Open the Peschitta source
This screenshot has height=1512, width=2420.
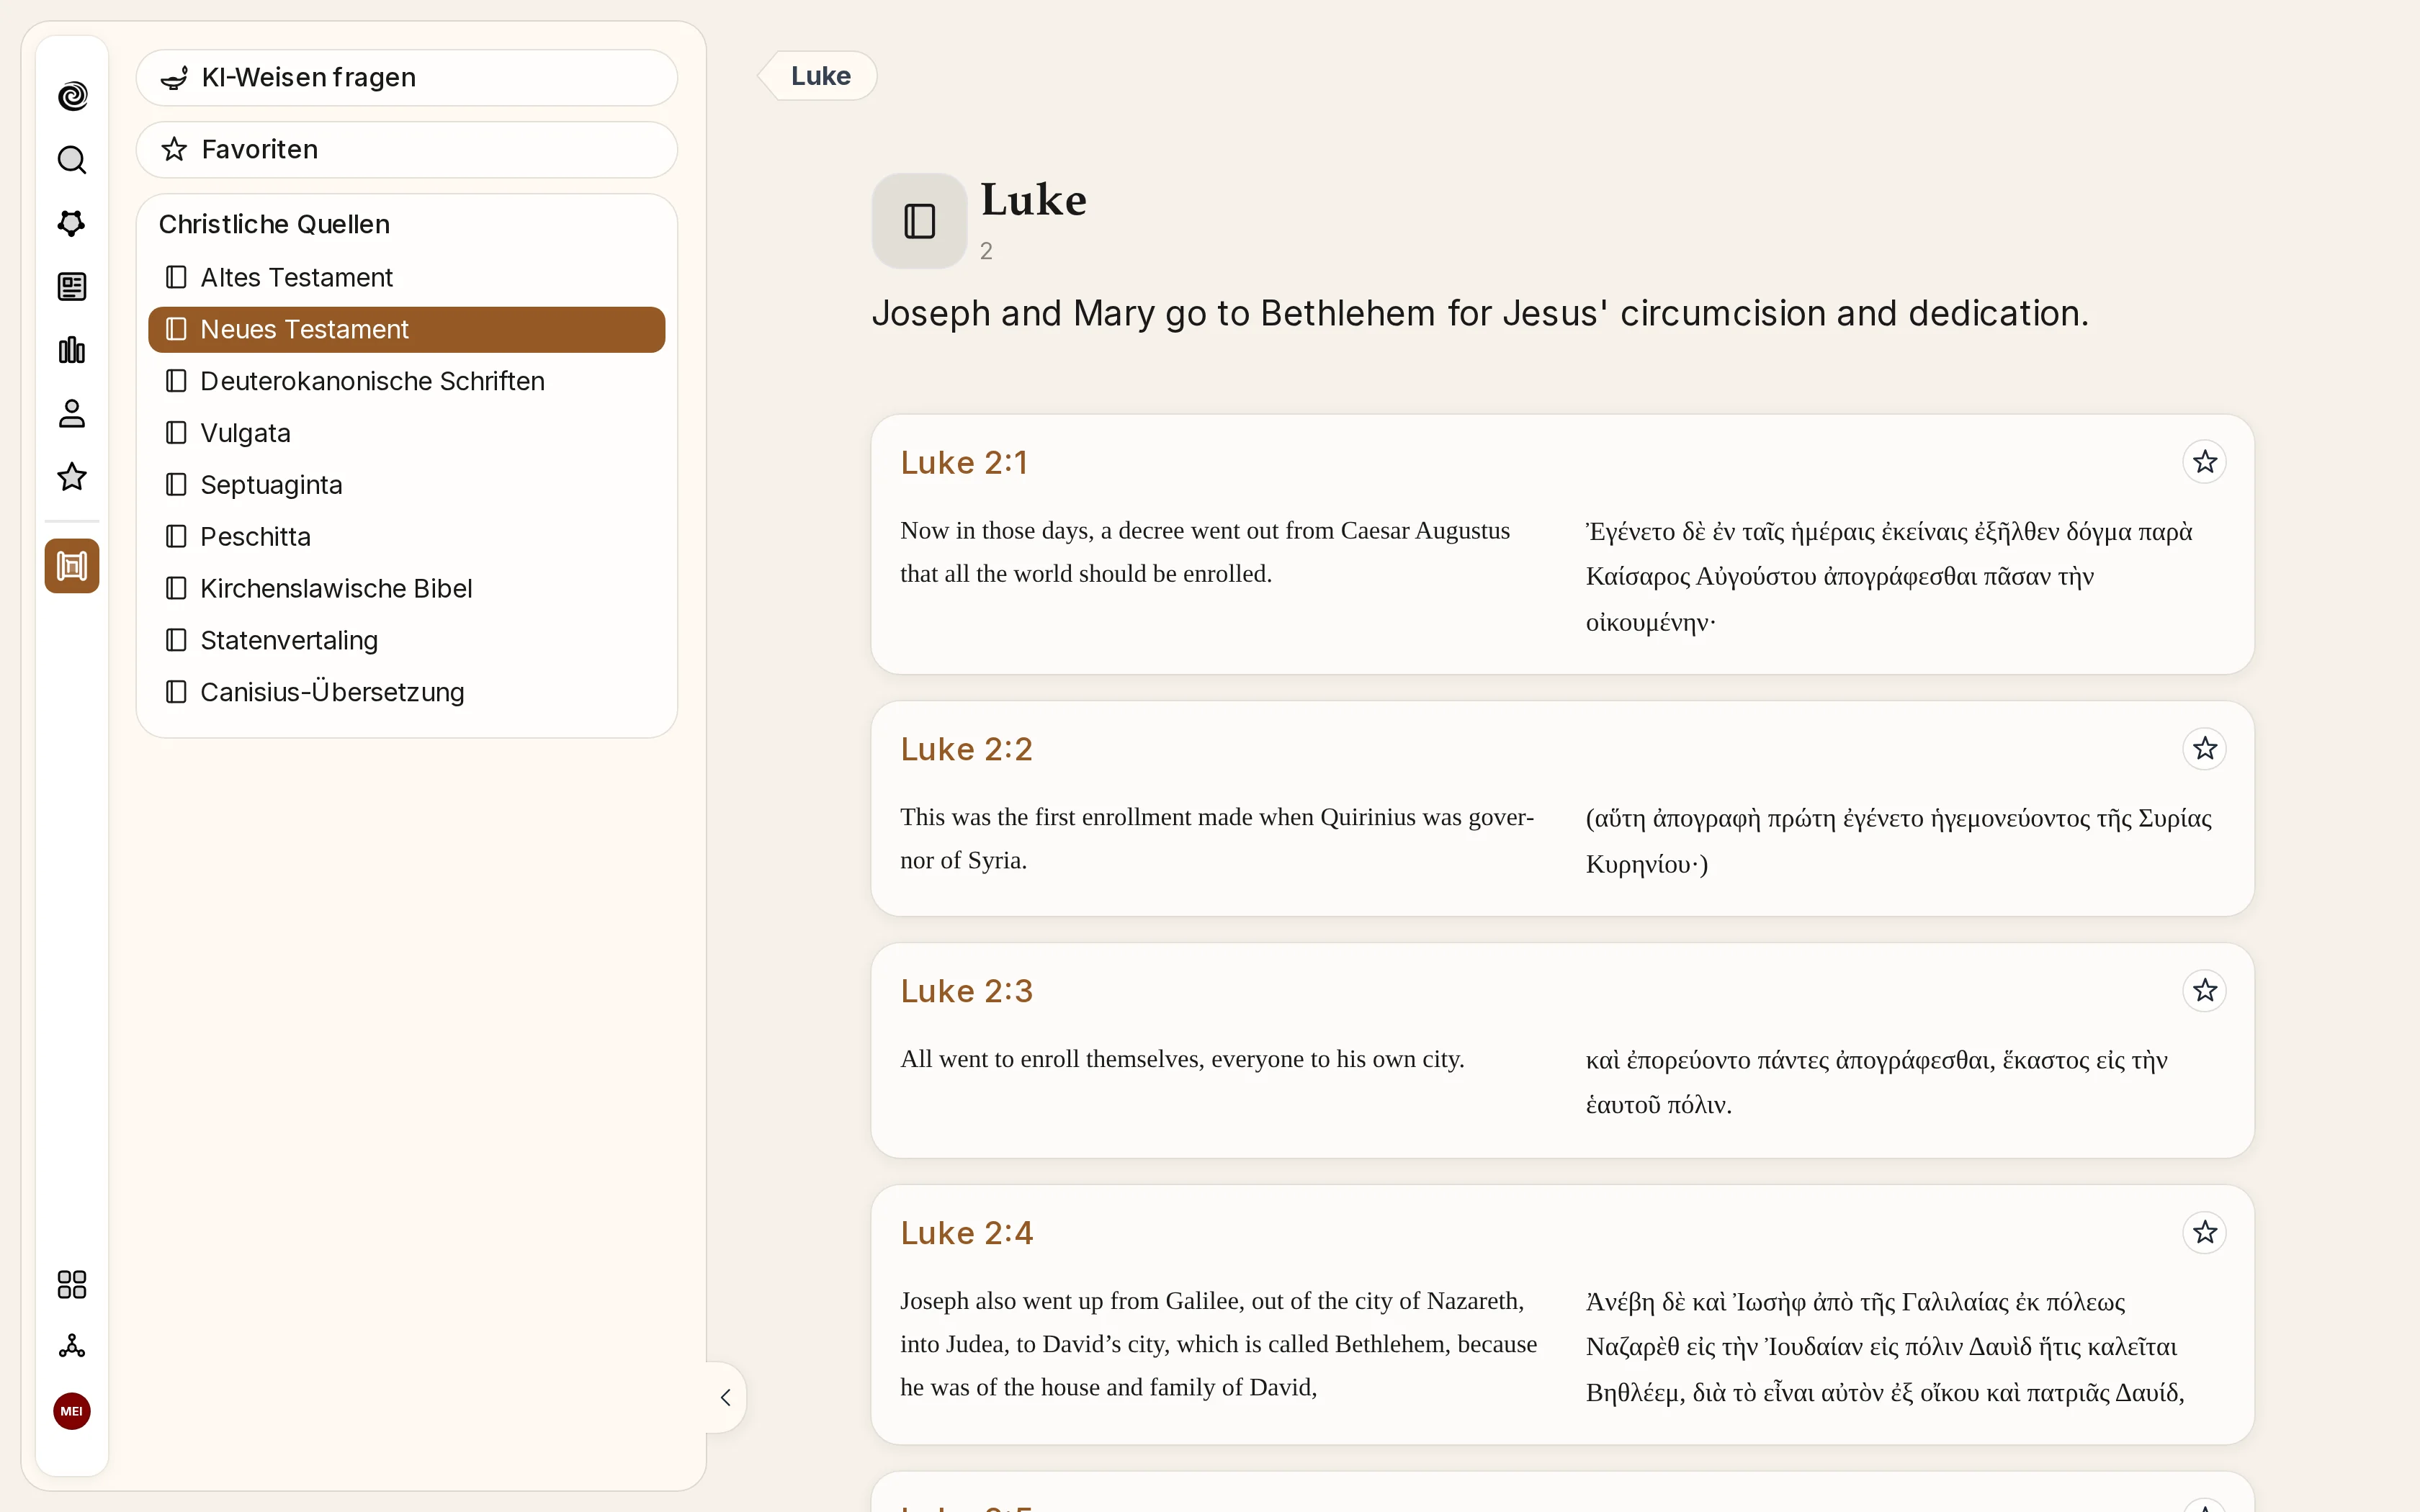407,537
